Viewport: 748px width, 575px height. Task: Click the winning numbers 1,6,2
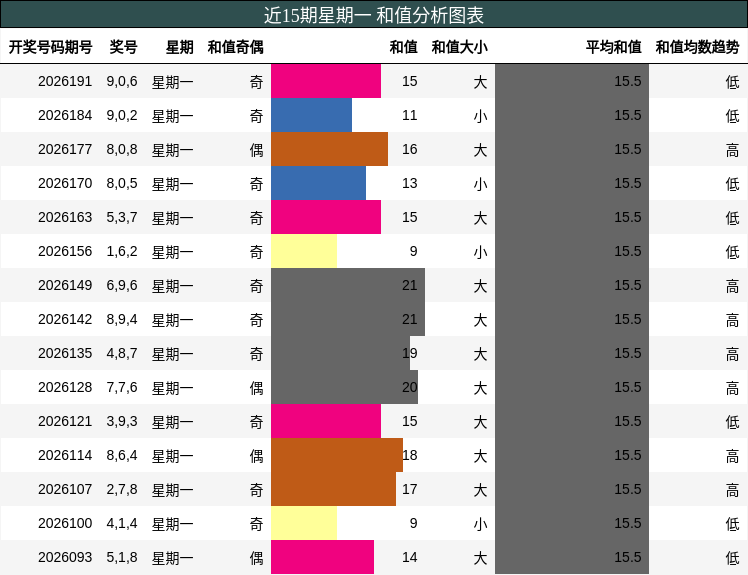coord(122,251)
